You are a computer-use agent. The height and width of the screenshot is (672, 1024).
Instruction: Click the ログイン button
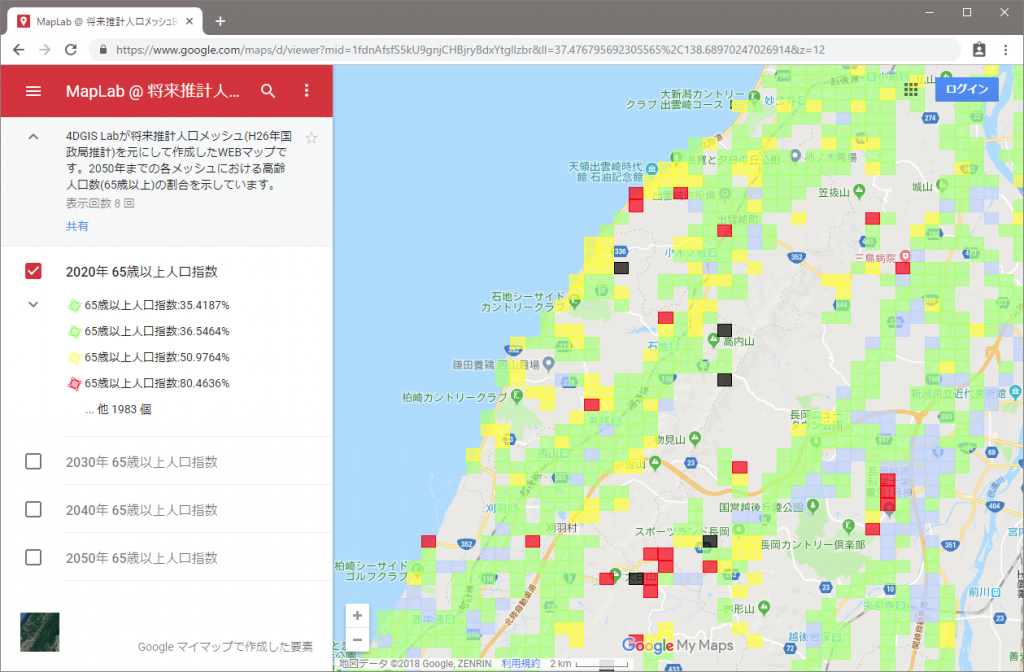pos(967,89)
